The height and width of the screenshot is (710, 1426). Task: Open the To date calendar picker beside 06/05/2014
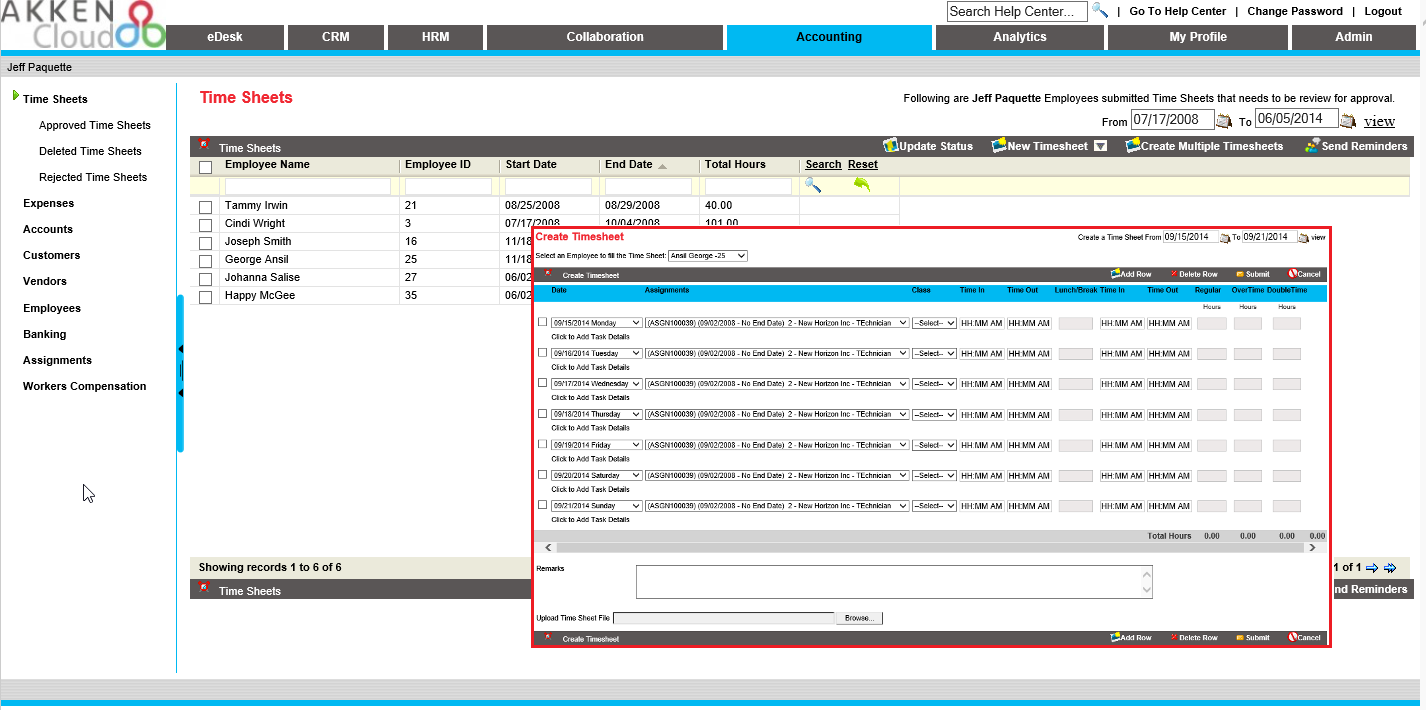pyautogui.click(x=1348, y=121)
